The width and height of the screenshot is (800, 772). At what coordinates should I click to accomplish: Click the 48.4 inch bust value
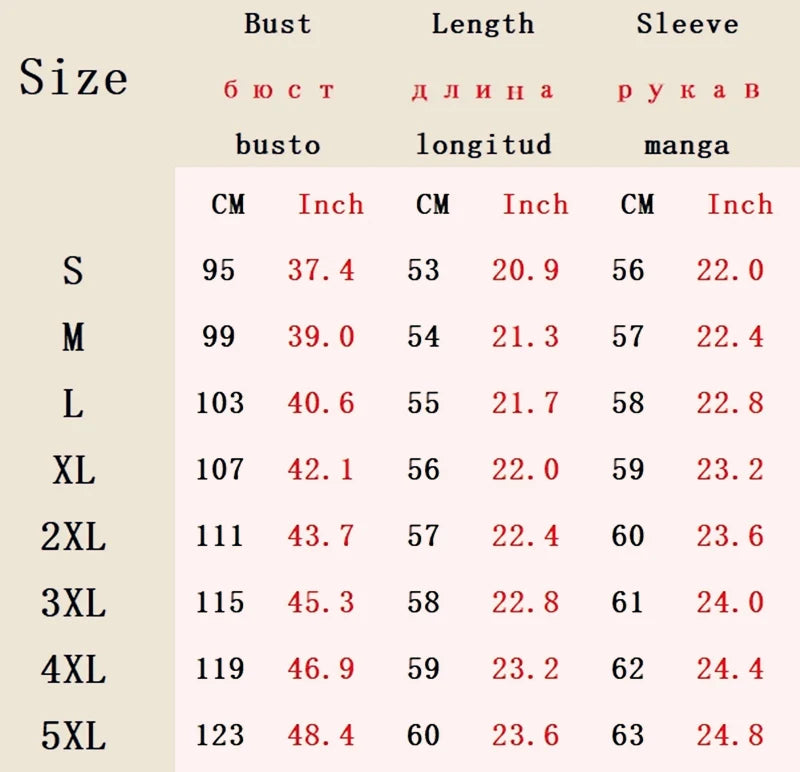coord(321,735)
